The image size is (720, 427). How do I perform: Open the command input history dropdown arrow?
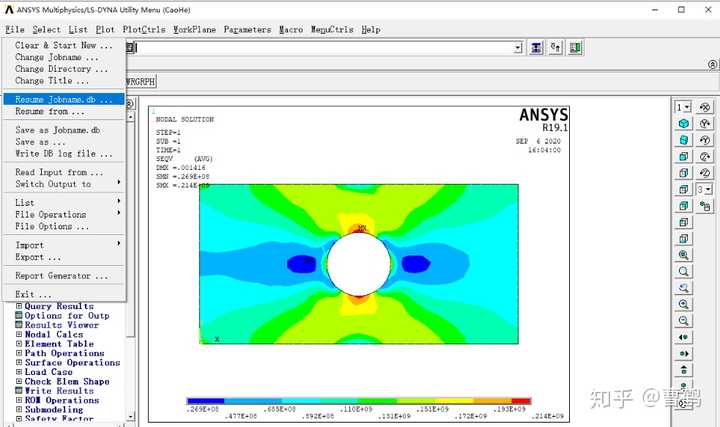click(518, 48)
